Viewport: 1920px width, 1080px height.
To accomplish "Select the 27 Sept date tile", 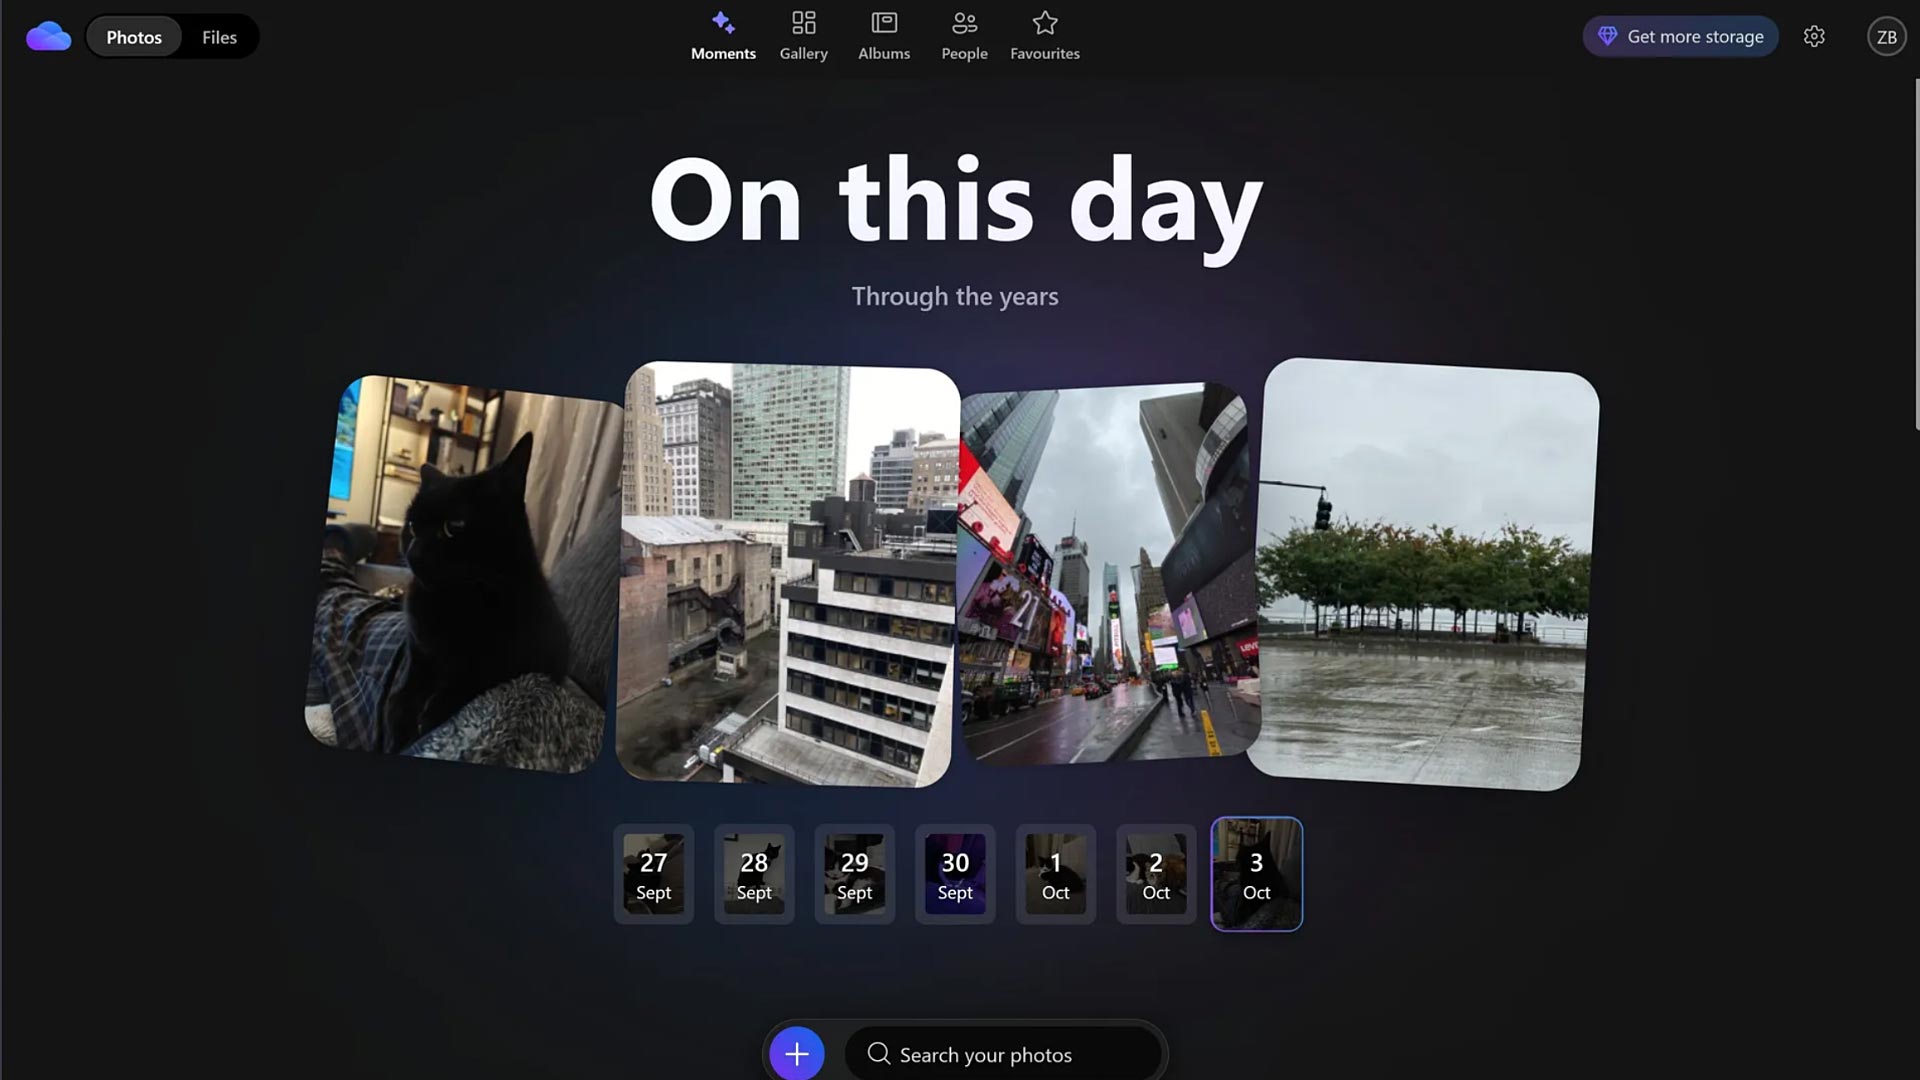I will (653, 874).
